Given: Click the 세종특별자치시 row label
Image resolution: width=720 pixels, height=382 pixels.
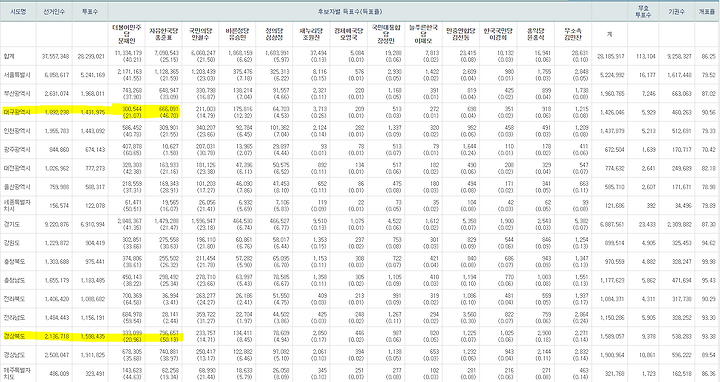Looking at the screenshot, I should pyautogui.click(x=16, y=205).
